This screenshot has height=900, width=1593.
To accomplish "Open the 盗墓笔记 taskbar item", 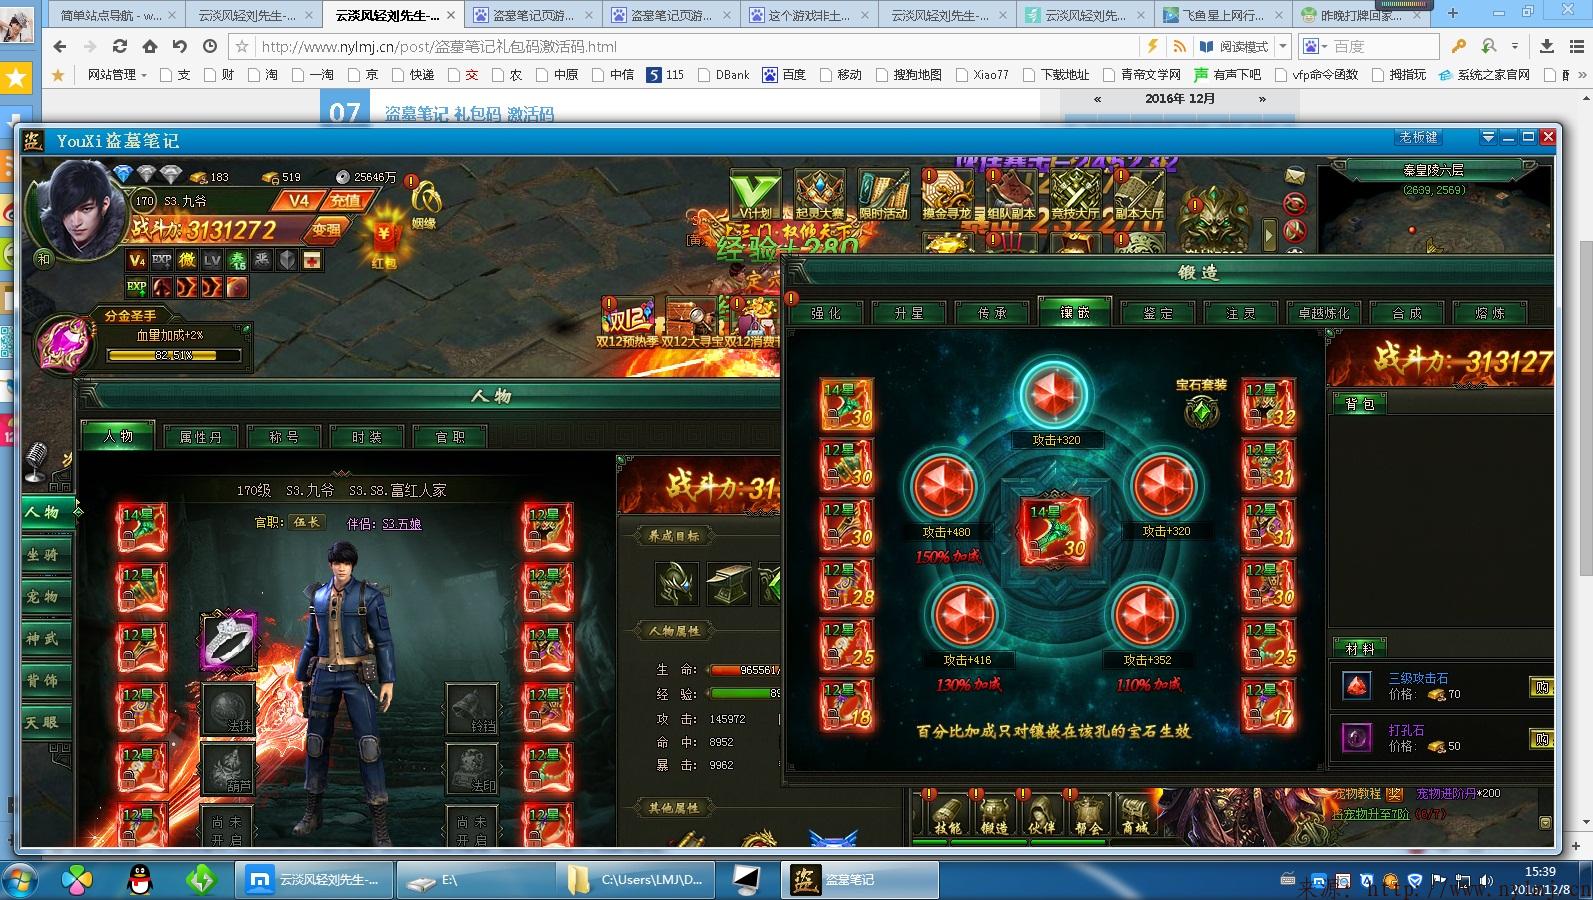I will click(860, 880).
